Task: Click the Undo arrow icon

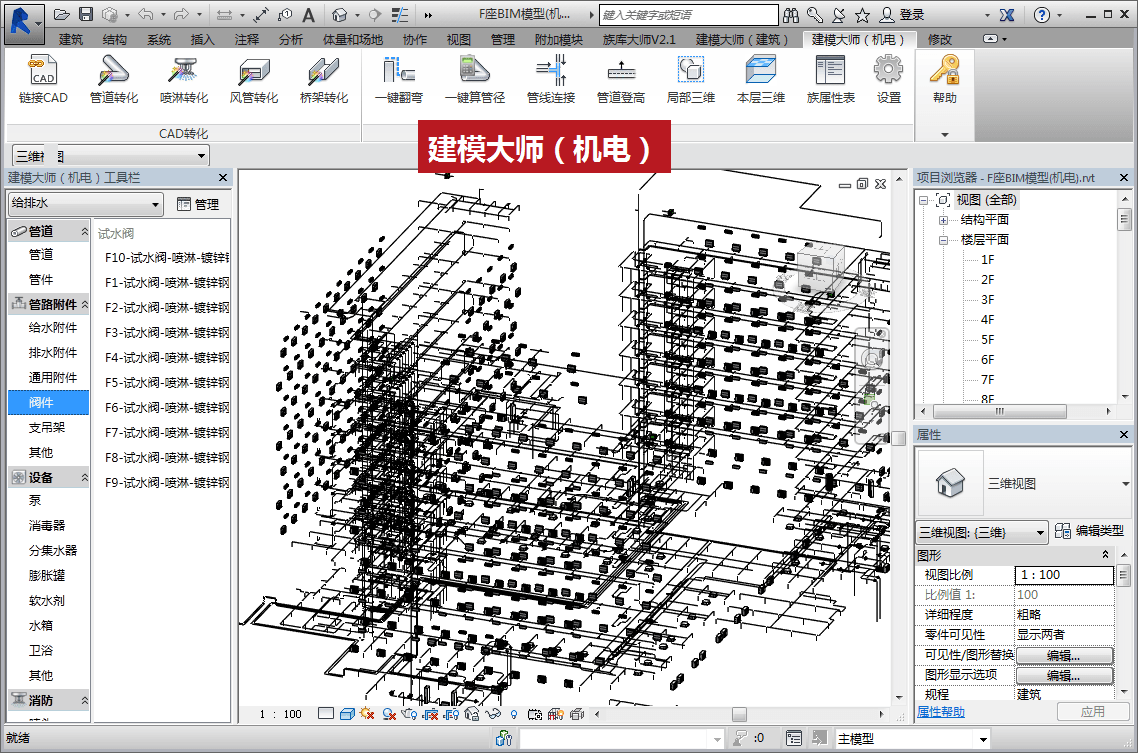Action: [x=145, y=15]
